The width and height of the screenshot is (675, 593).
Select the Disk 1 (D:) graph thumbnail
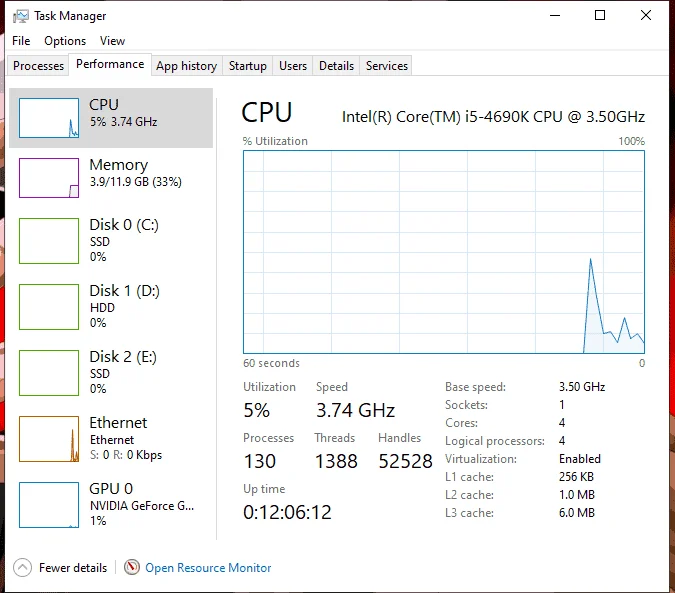tap(49, 307)
